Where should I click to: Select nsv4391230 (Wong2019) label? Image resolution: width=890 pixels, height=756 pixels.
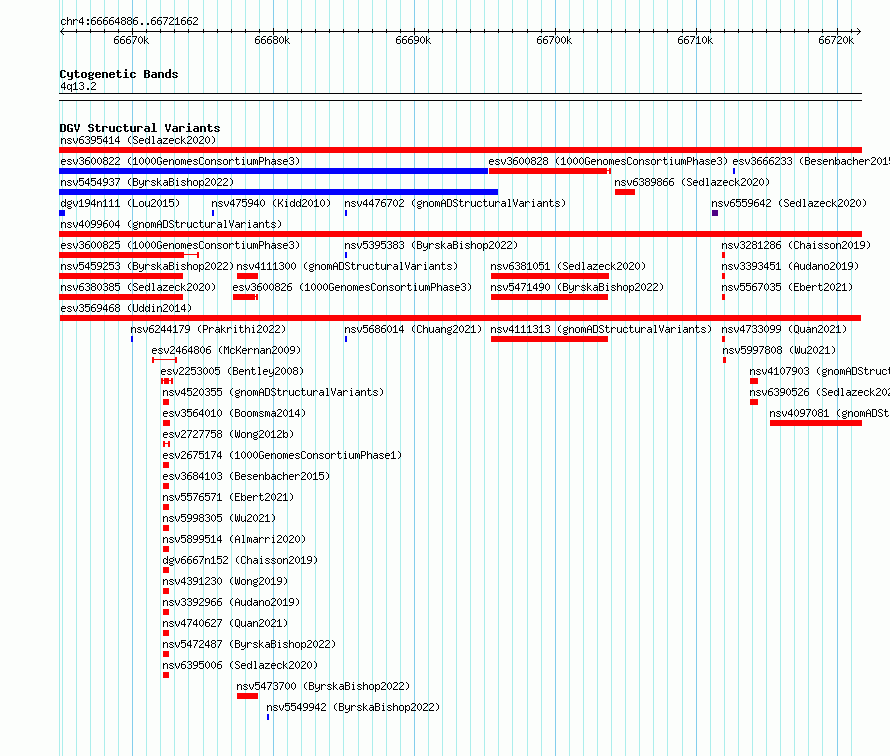[225, 581]
